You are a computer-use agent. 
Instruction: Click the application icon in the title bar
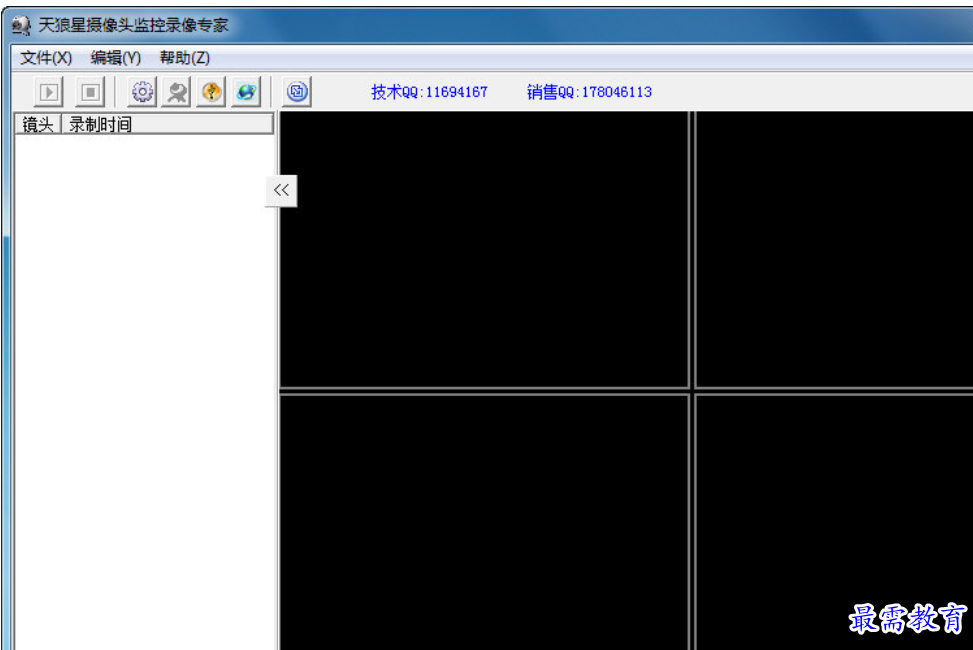coord(21,25)
